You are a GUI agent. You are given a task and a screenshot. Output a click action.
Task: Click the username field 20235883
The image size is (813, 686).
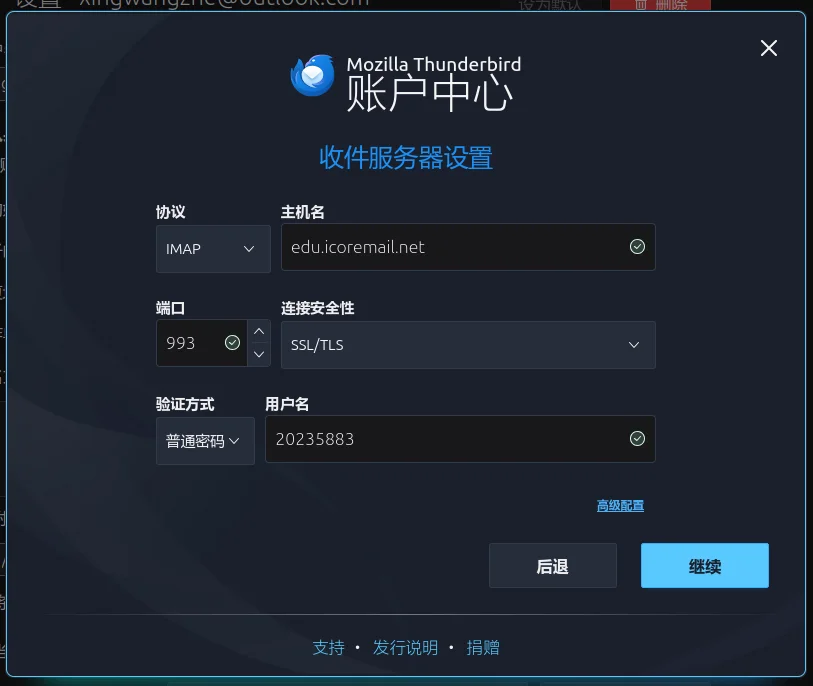pos(460,439)
